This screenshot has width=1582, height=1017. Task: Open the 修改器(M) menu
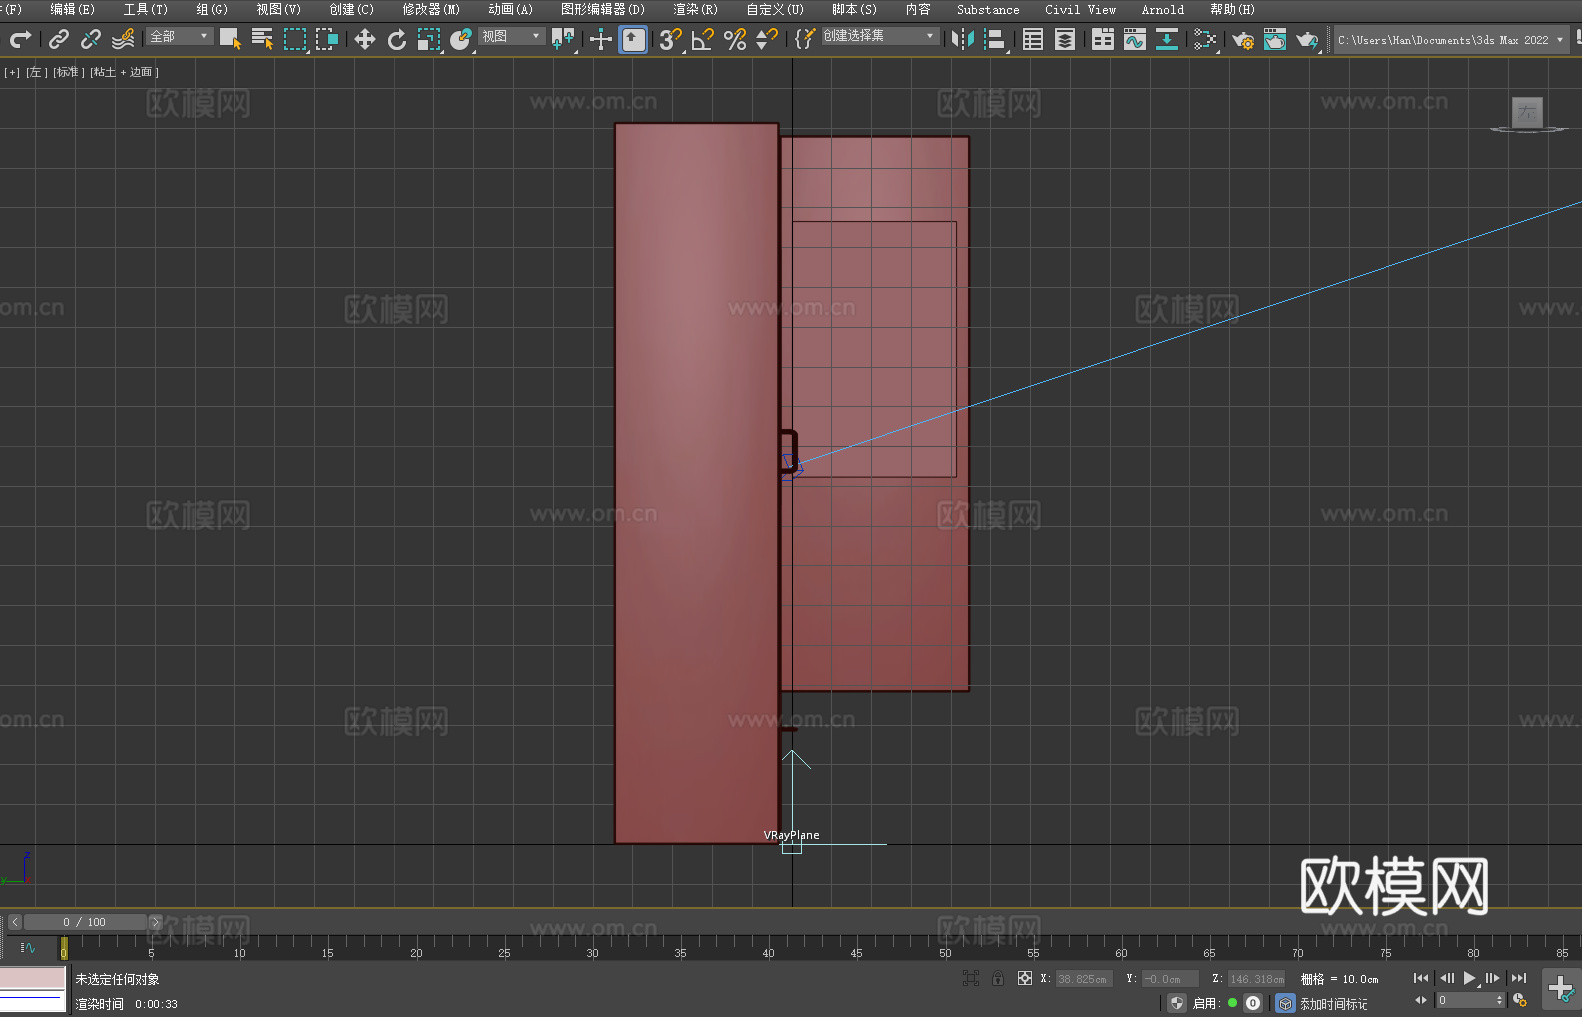[x=431, y=9]
